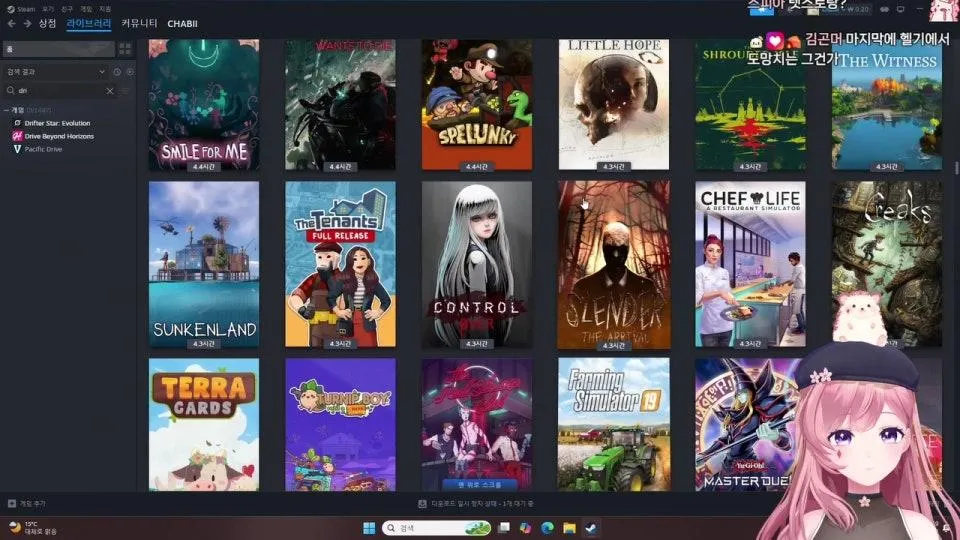Click the Drive Beyond Horizons pink icon

point(17,136)
